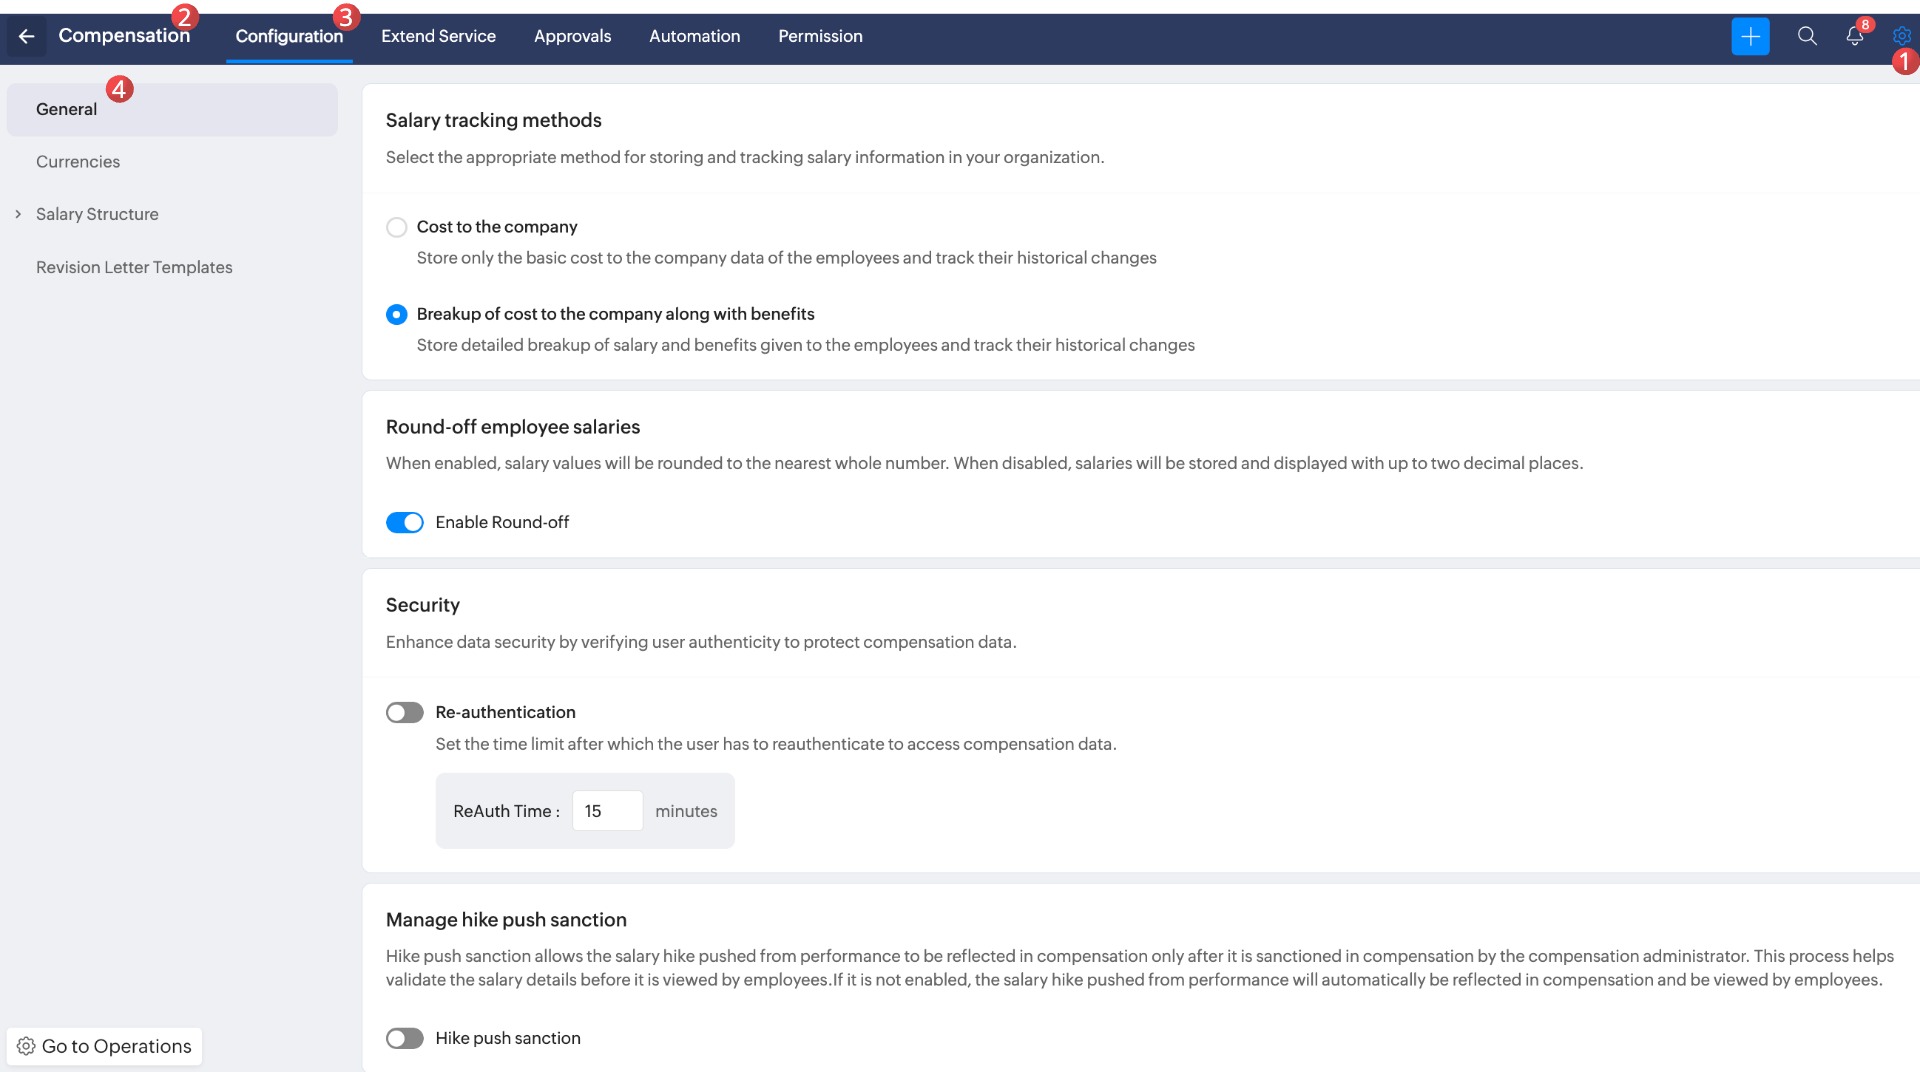Select Cost to the company radio button
The height and width of the screenshot is (1072, 1920).
click(x=397, y=227)
